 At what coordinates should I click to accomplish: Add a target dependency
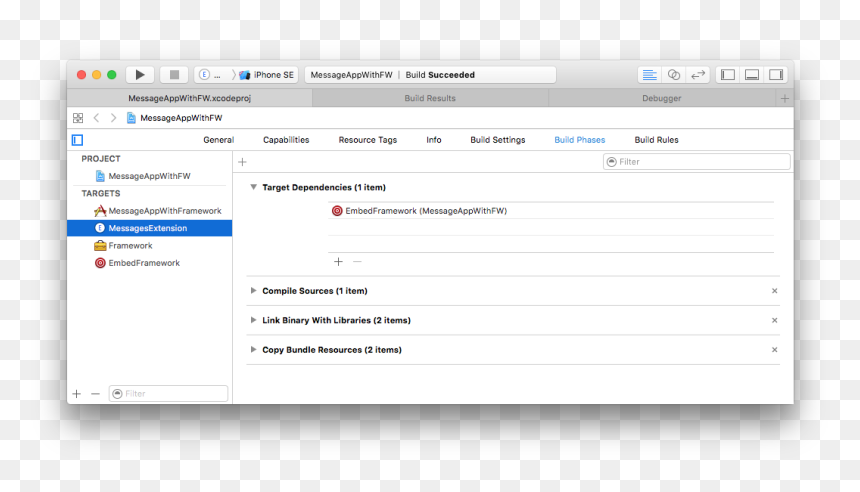tap(338, 262)
